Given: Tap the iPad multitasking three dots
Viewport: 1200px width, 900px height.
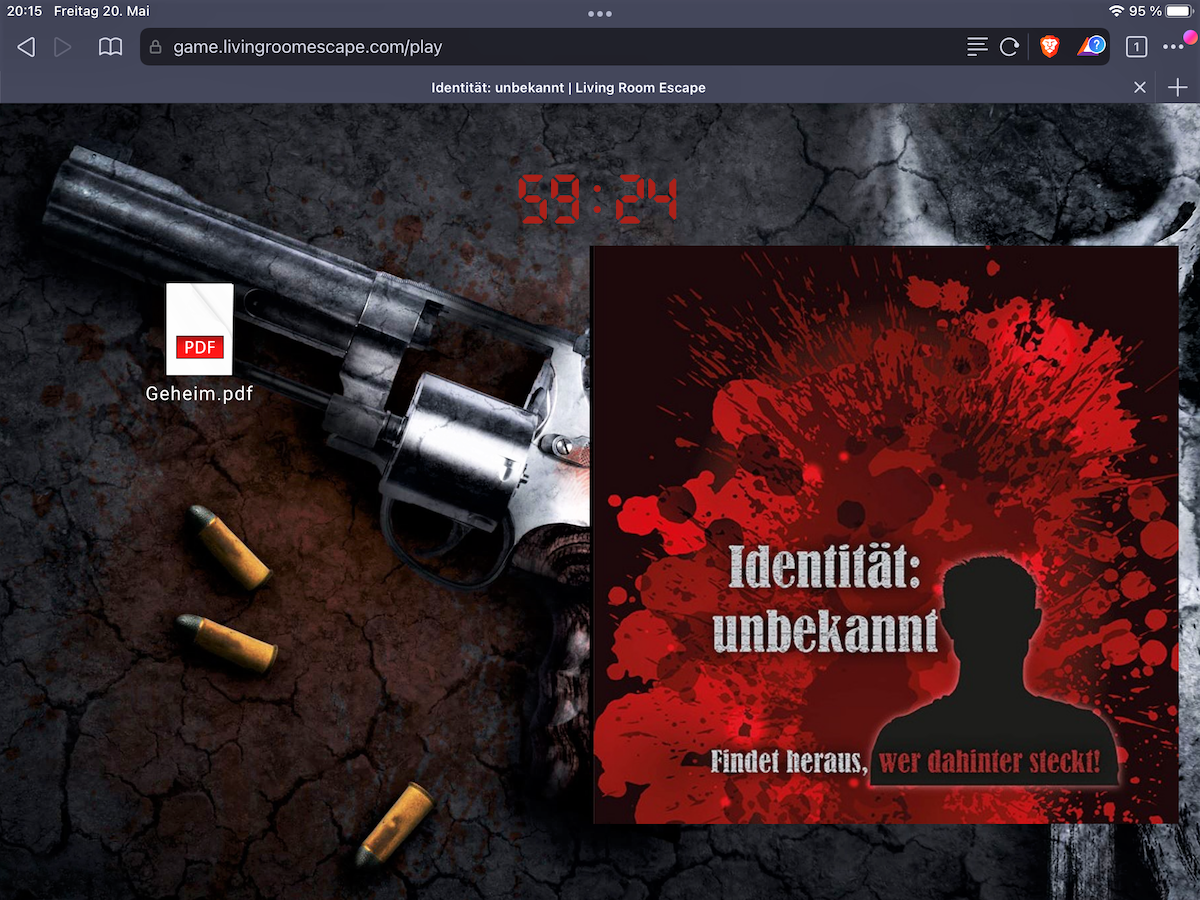Looking at the screenshot, I should coord(600,14).
